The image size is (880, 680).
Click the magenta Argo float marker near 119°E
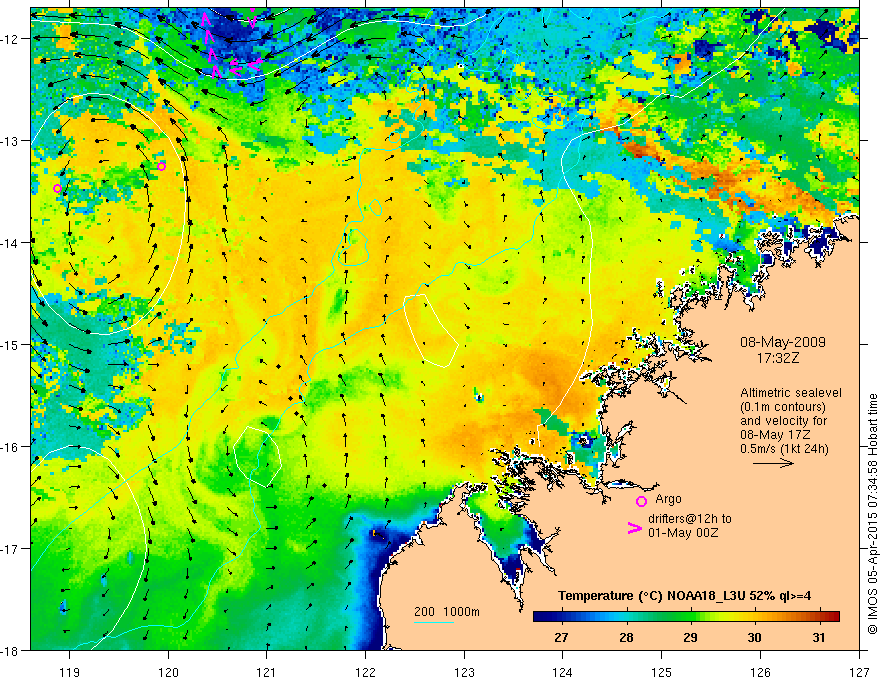tap(57, 188)
